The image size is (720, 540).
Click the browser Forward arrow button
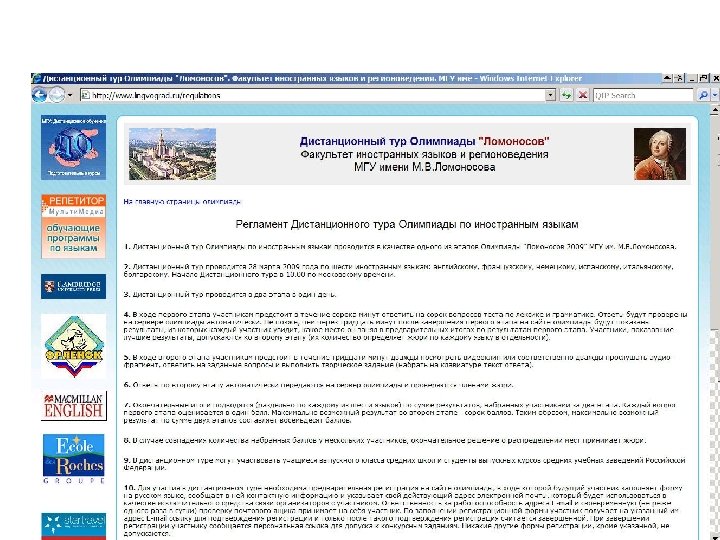click(57, 95)
